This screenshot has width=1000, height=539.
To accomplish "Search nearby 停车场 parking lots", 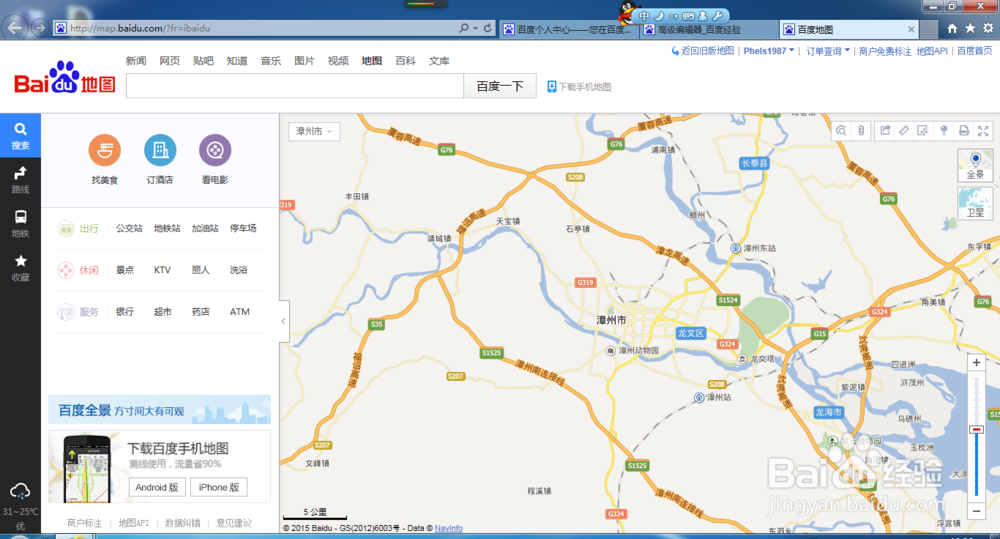I will click(x=243, y=228).
